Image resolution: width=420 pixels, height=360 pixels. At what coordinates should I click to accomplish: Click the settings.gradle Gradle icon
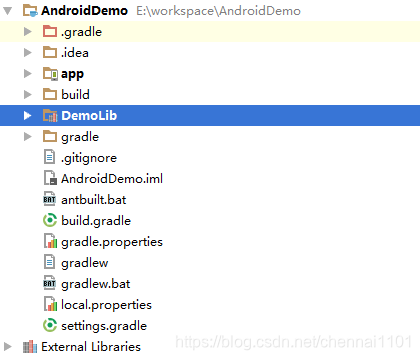click(50, 325)
